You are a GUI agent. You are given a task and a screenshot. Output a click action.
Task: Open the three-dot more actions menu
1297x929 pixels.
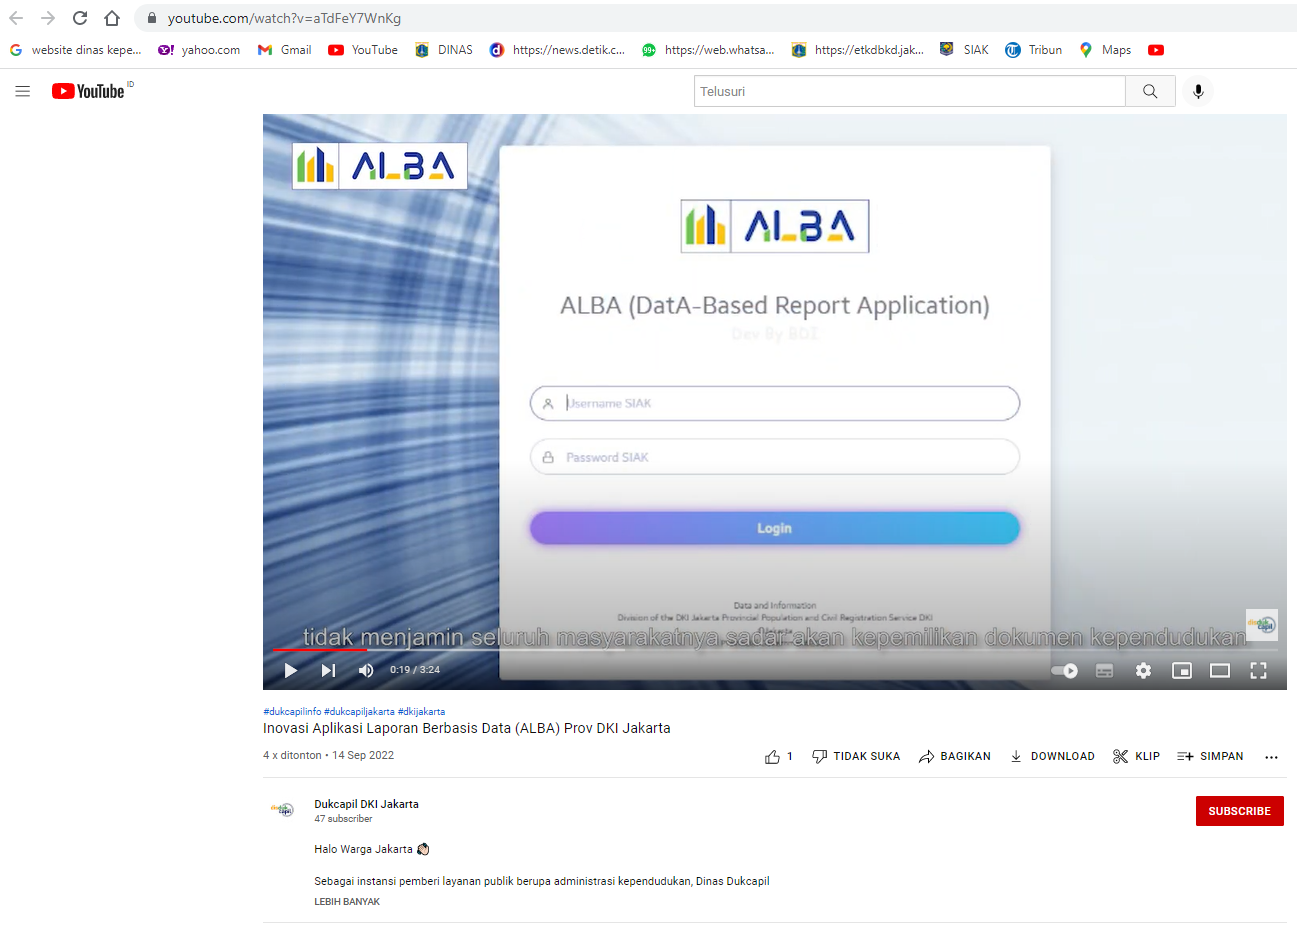1271,757
